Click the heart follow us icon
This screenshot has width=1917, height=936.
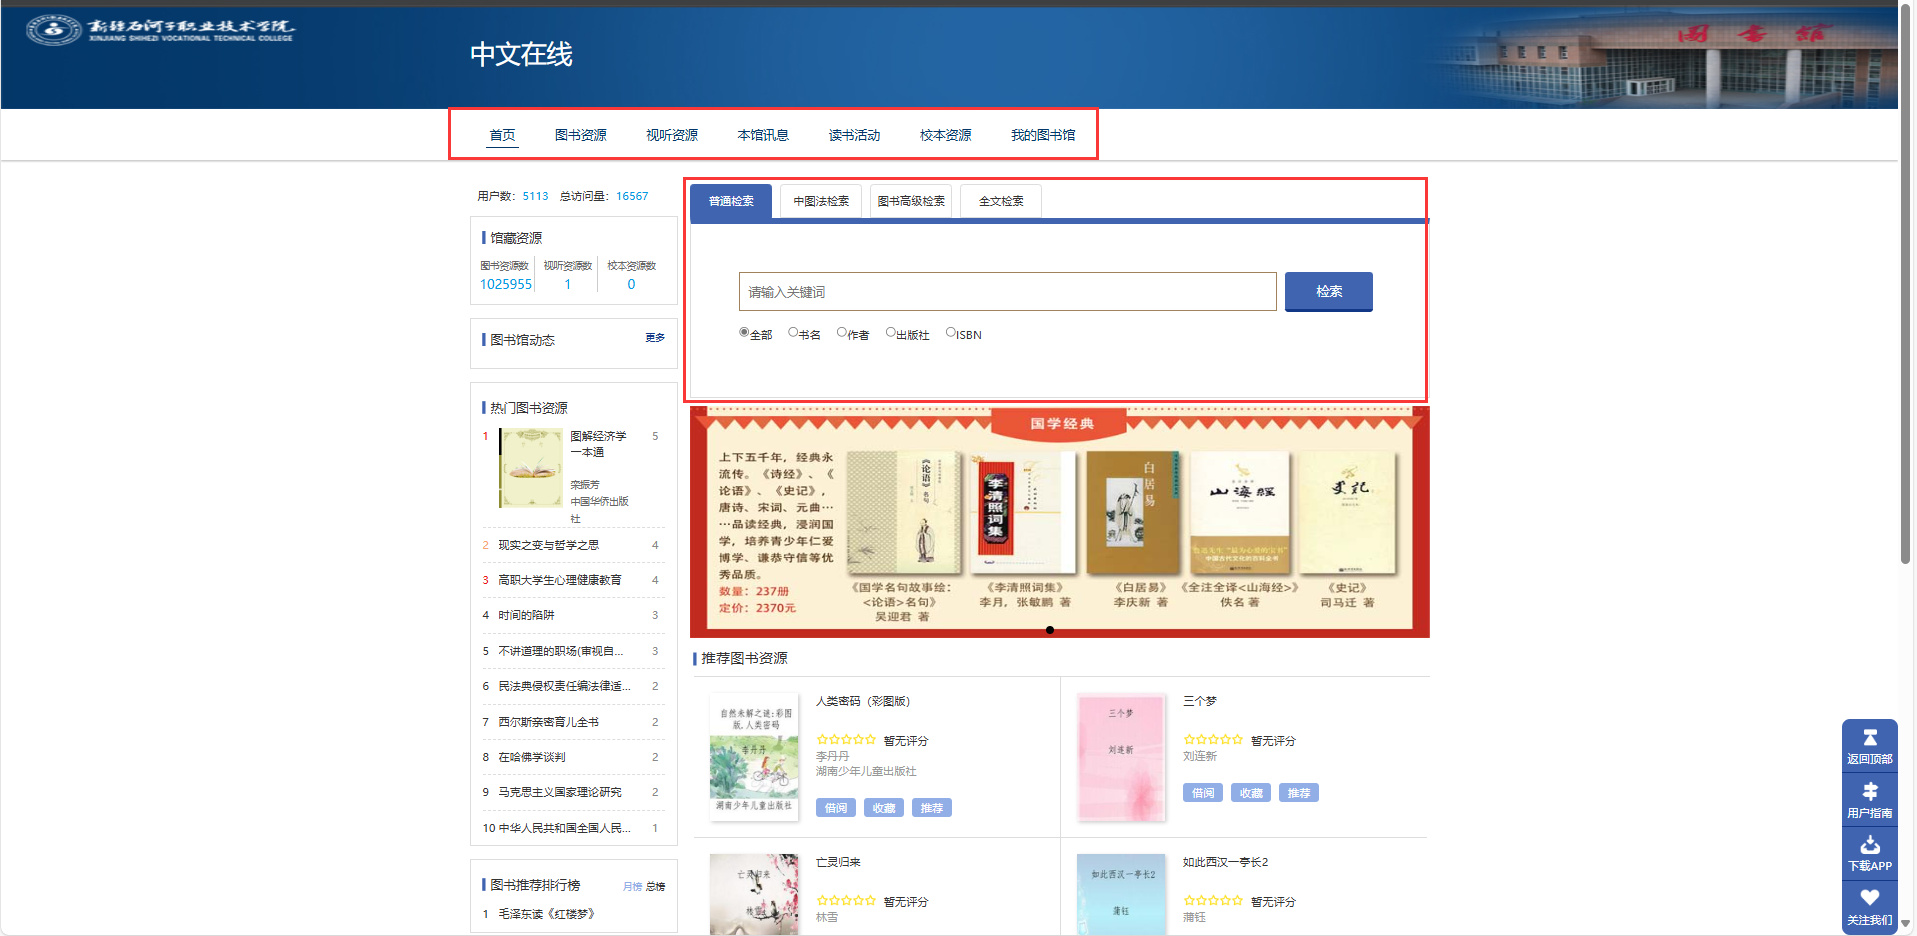point(1869,898)
